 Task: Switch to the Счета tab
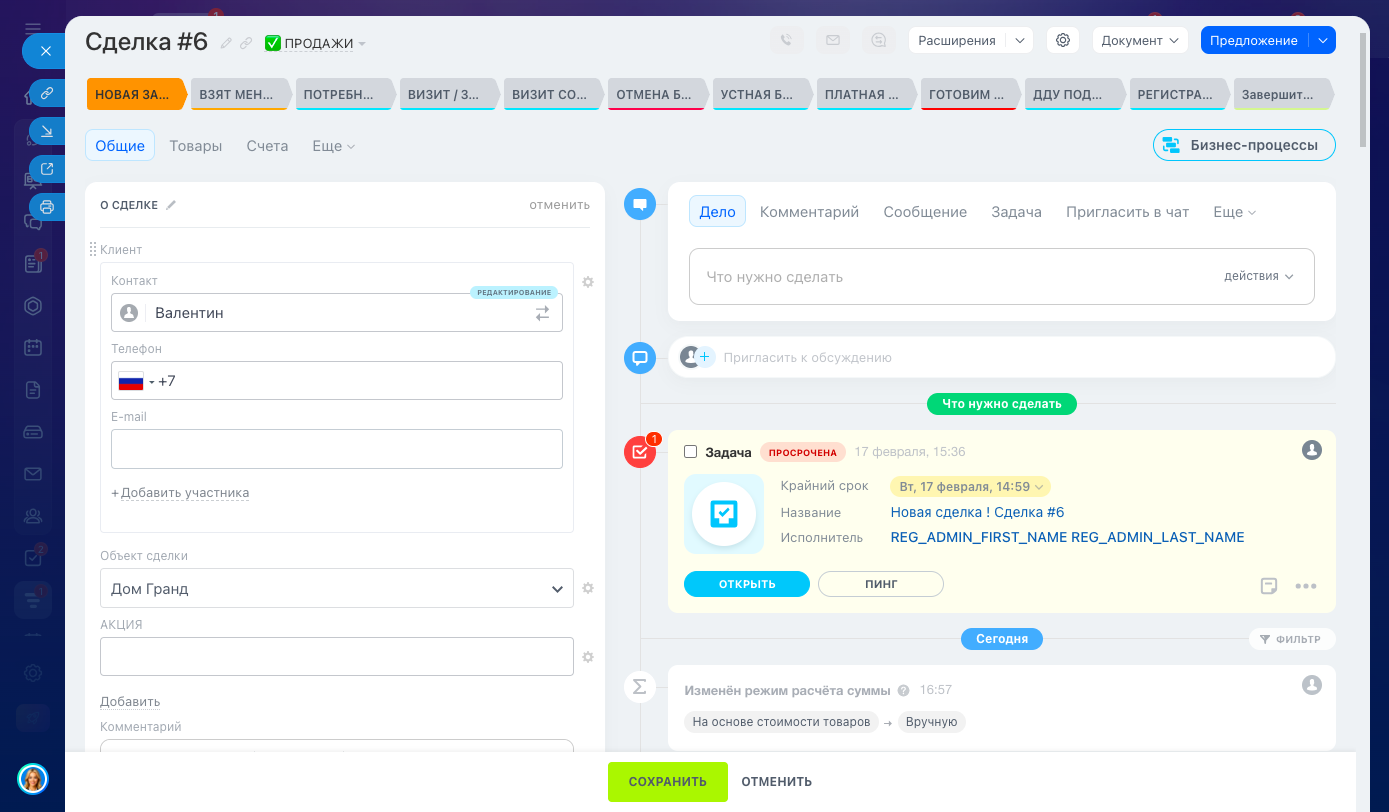267,146
